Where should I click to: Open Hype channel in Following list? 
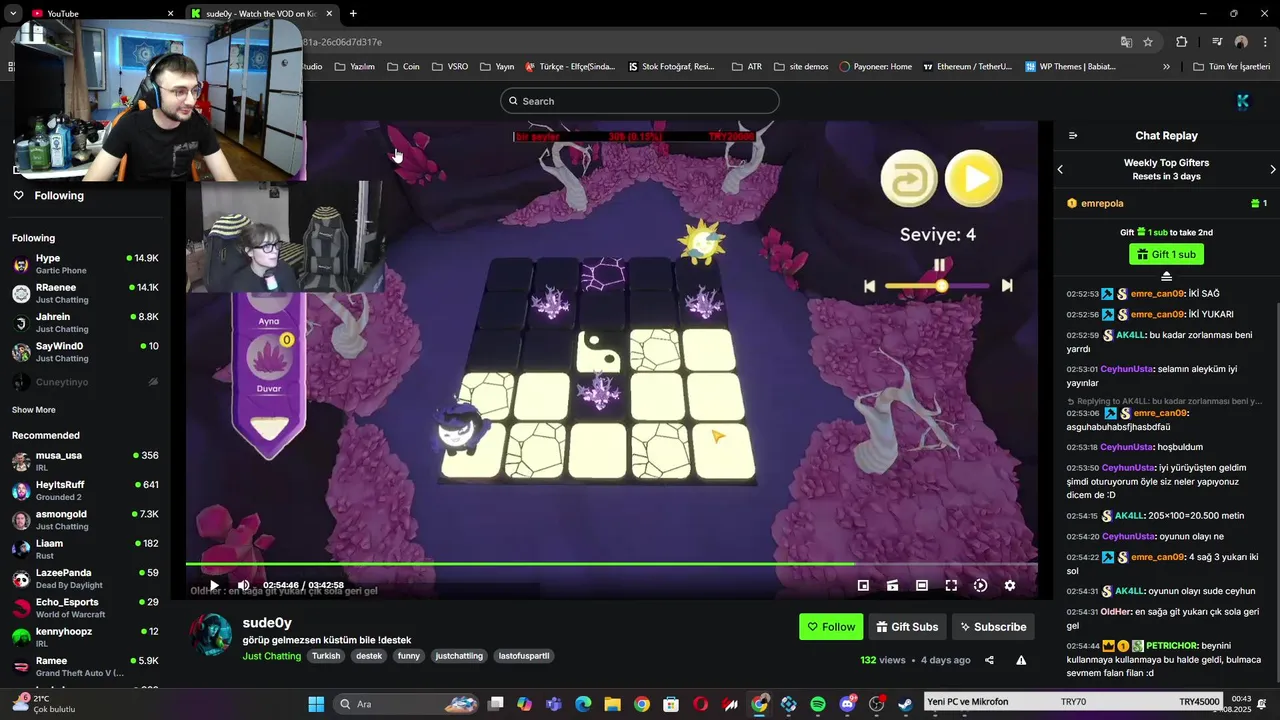click(x=85, y=264)
